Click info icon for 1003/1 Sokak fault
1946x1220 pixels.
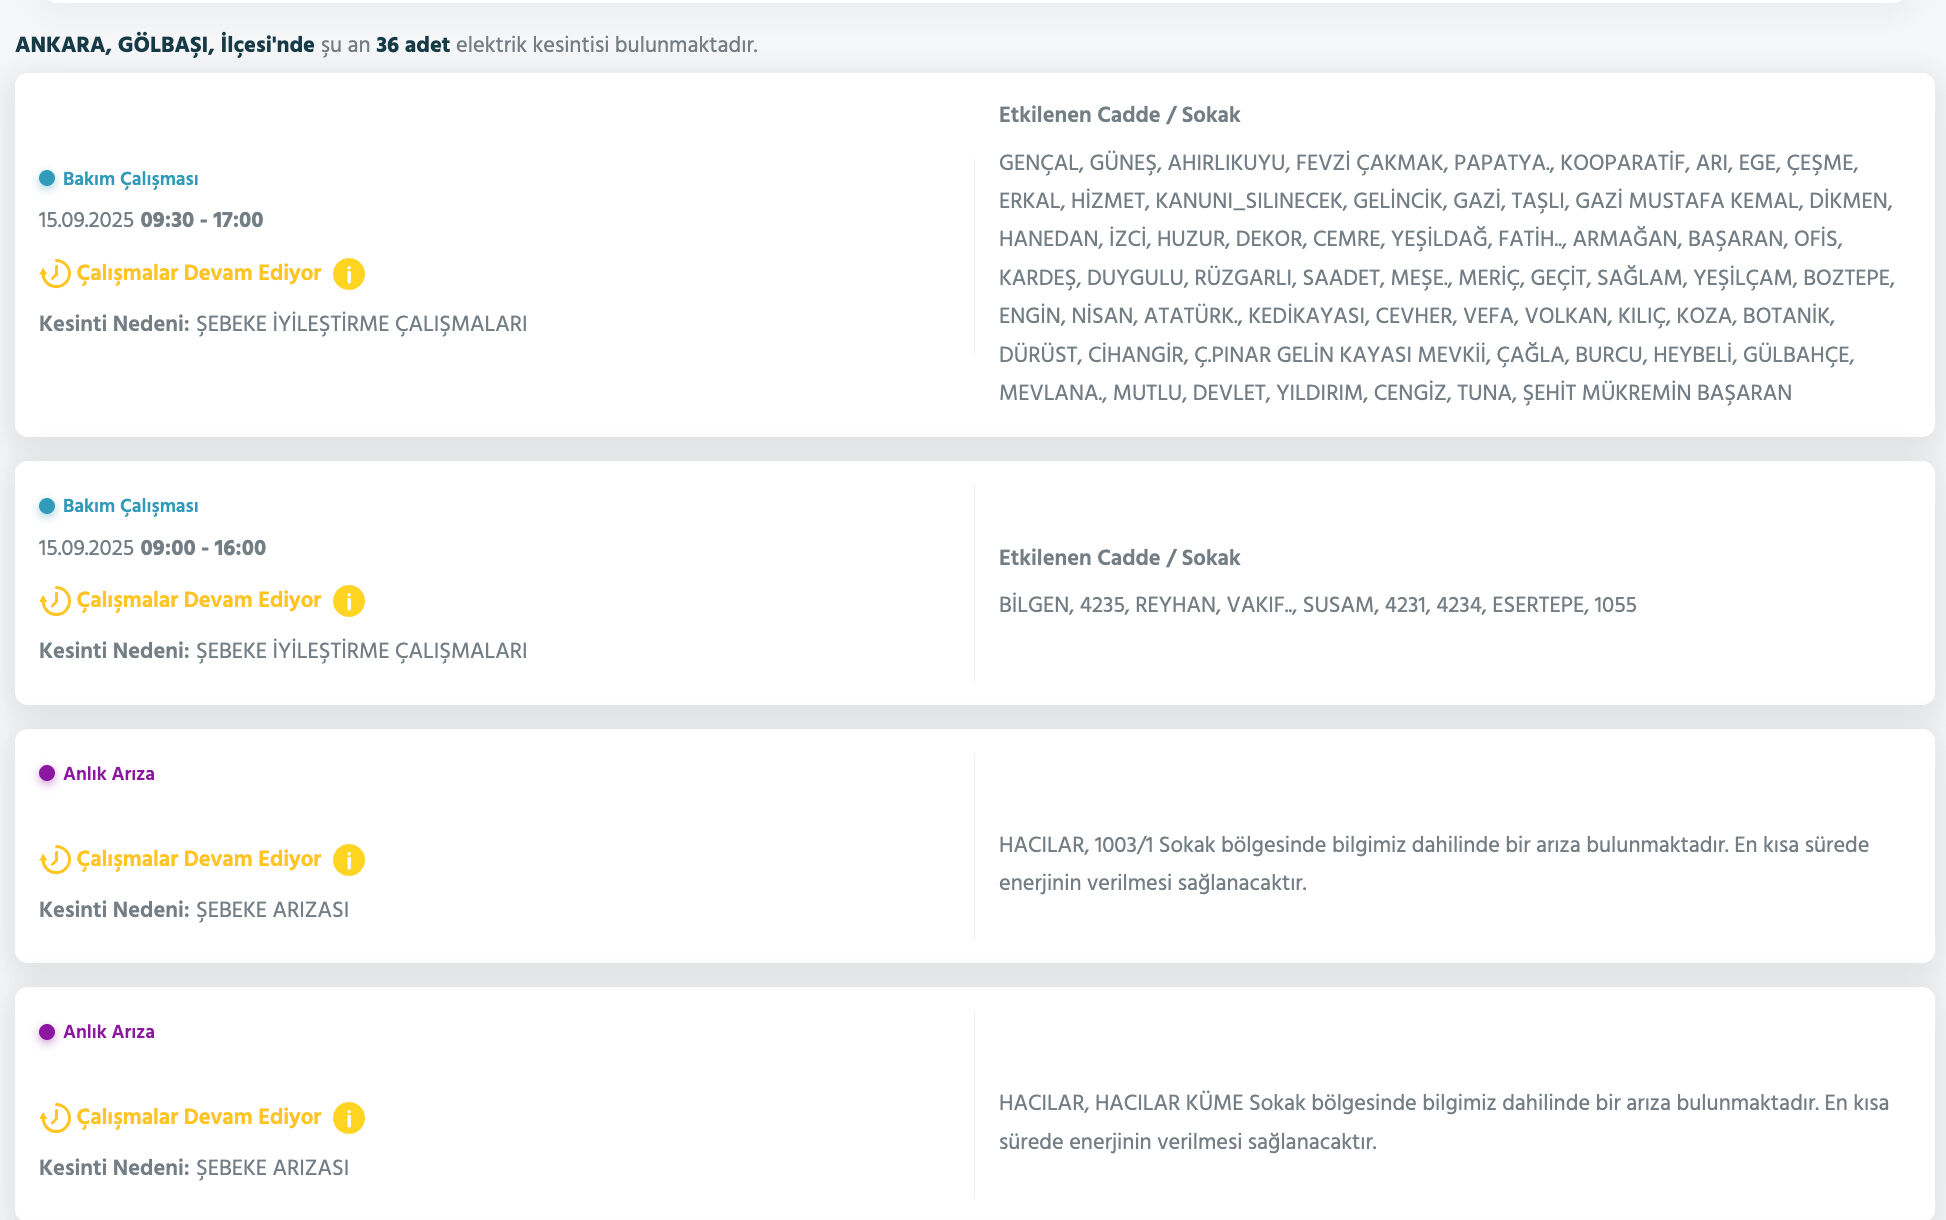point(348,860)
